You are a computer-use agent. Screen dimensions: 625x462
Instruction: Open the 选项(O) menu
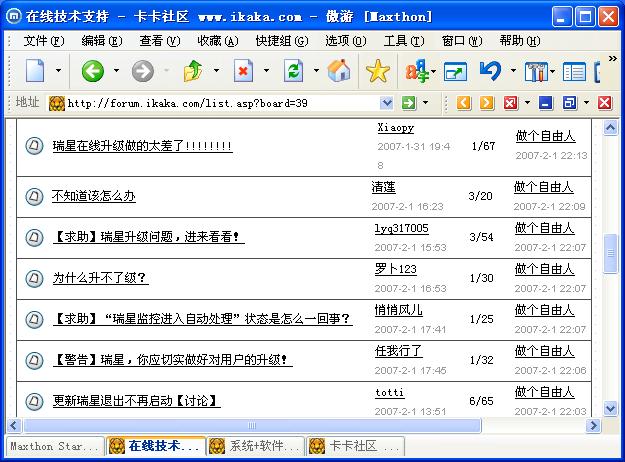346,41
